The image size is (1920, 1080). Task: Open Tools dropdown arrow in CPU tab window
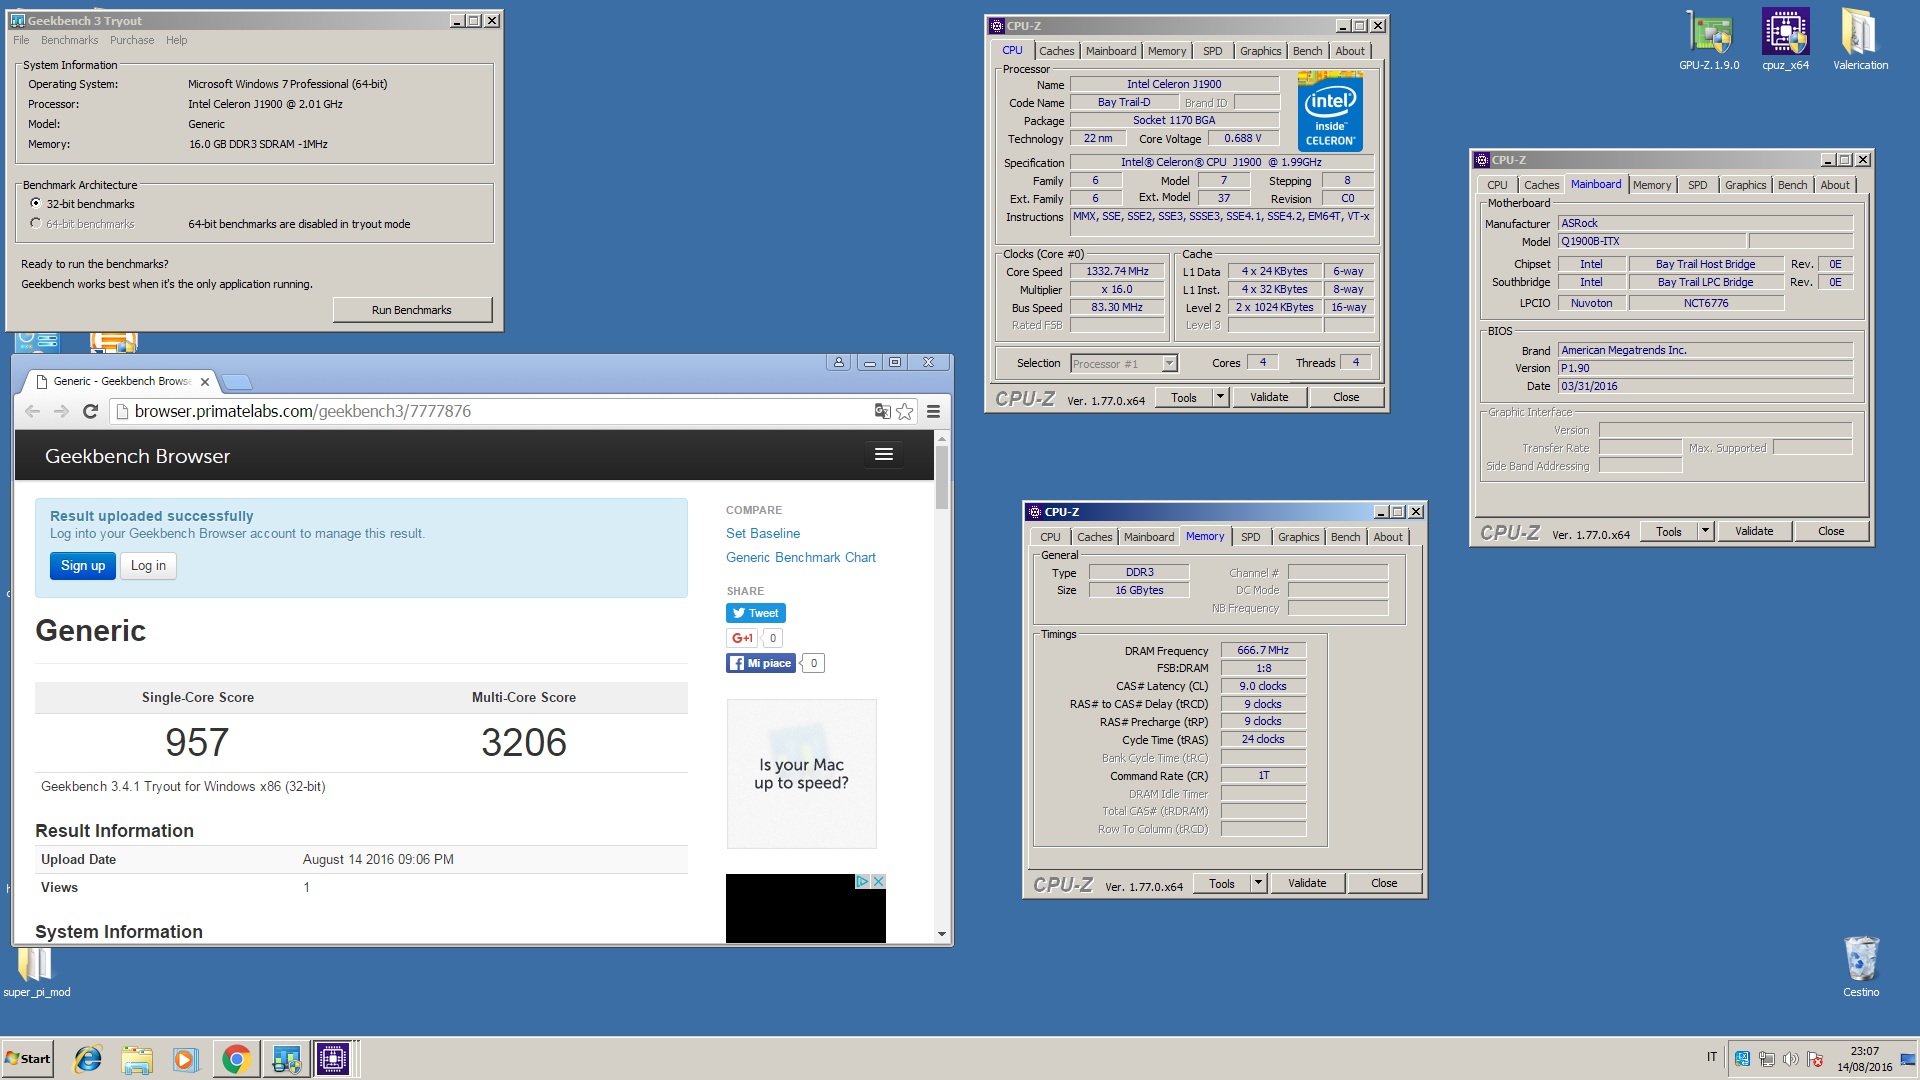[1220, 397]
